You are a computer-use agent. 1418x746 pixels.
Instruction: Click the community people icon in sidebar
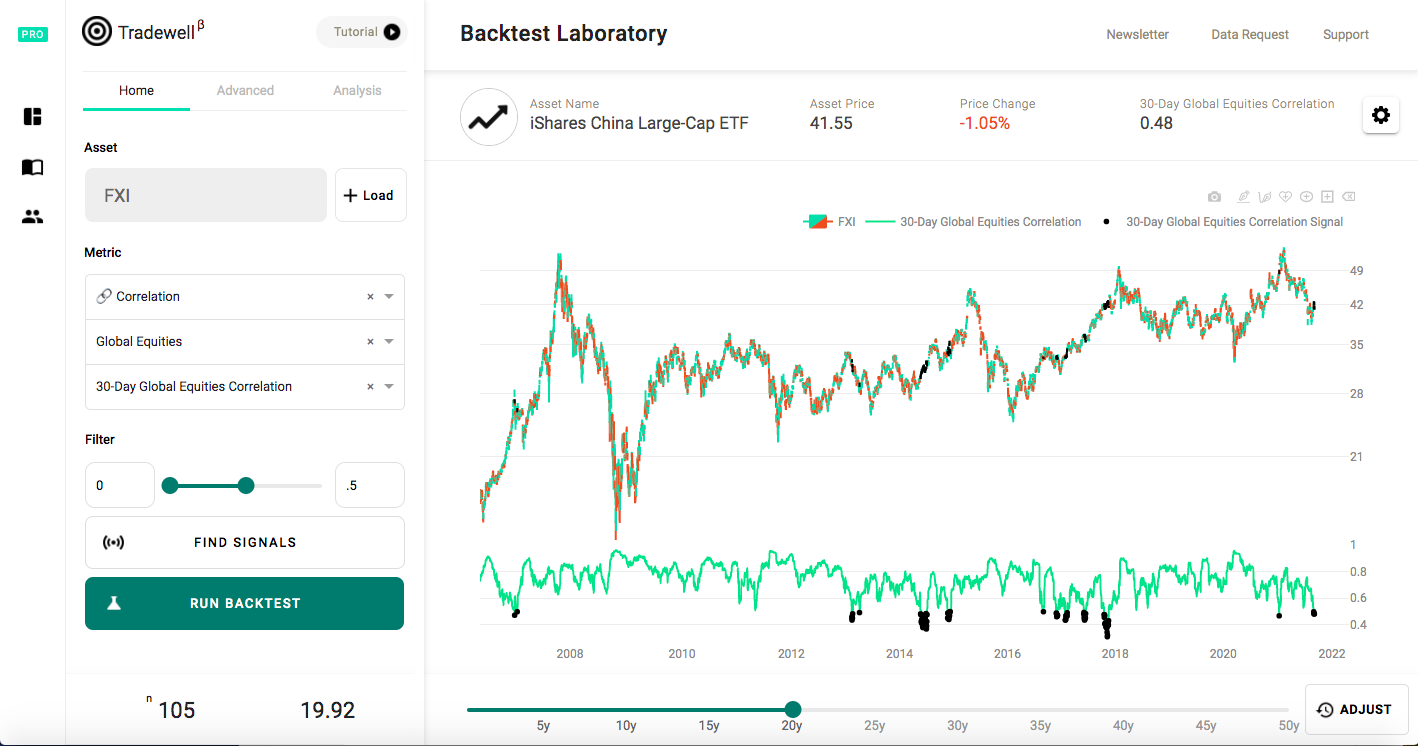(32, 216)
